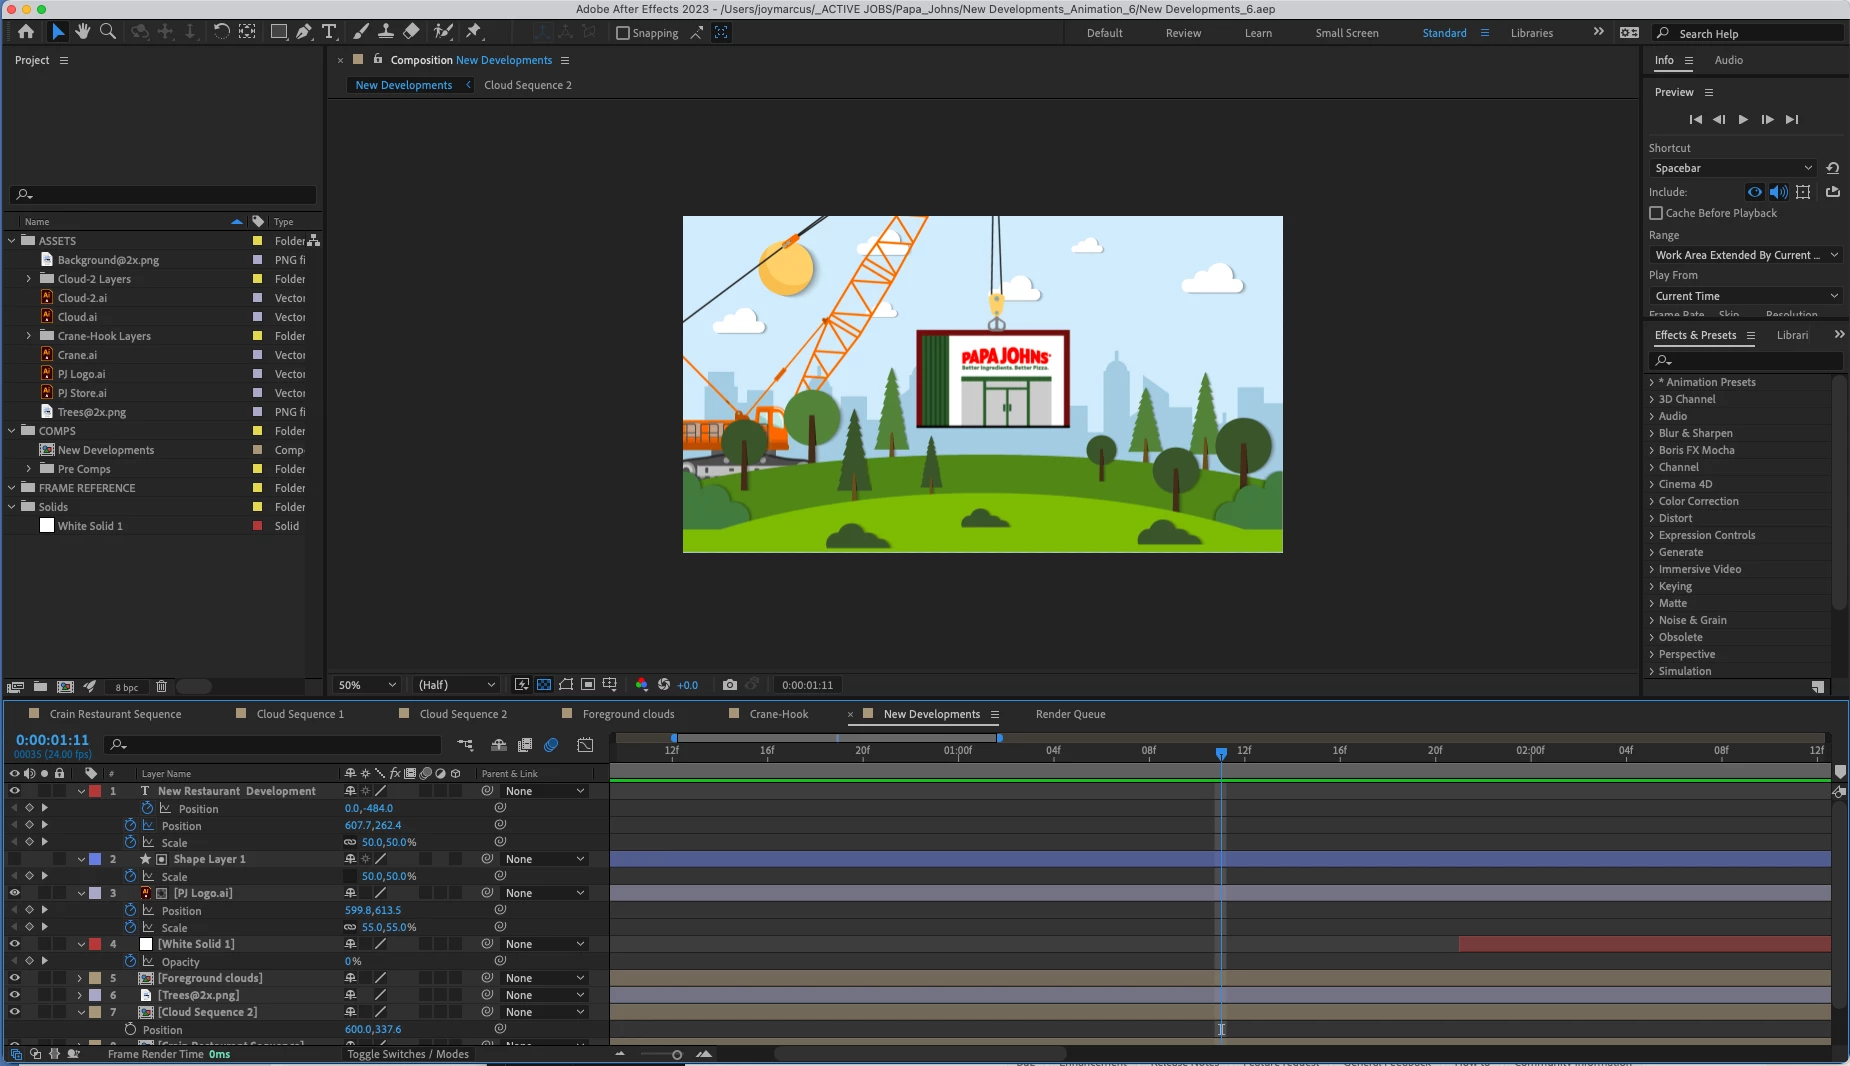Switch to the Cloud Sequence 1 timeline tab
Viewport: 1850px width, 1066px height.
(x=299, y=714)
